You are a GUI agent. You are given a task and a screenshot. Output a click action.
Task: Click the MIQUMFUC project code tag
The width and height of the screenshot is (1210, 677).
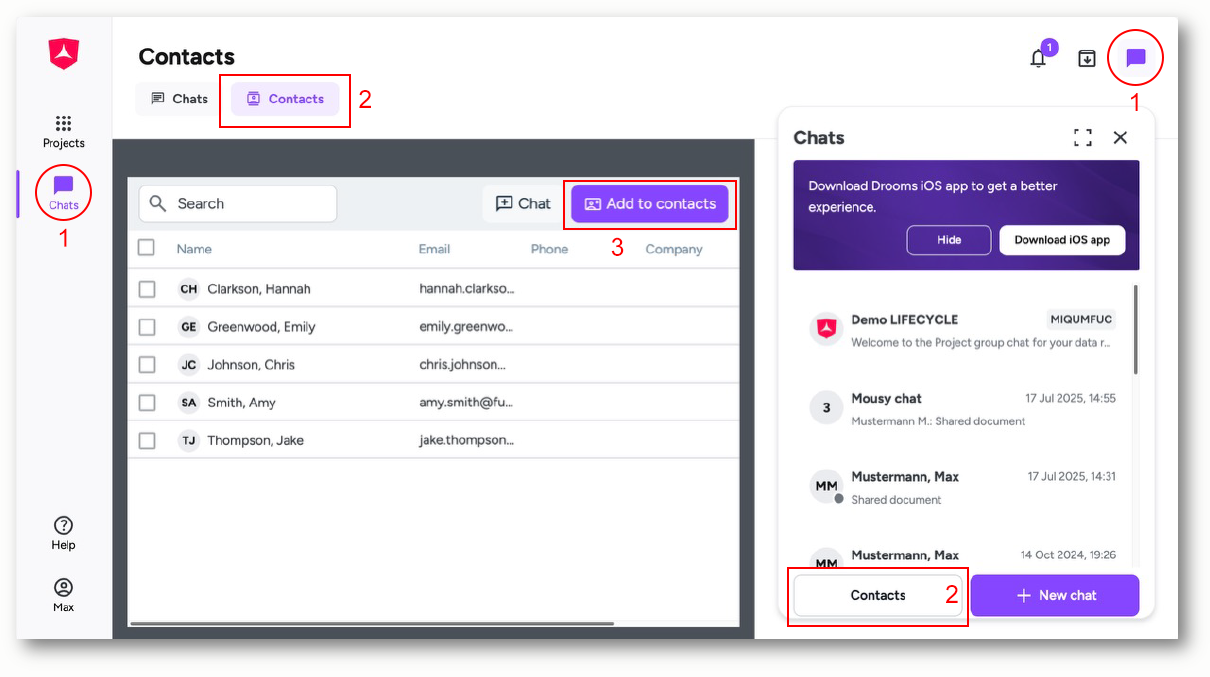(x=1081, y=320)
